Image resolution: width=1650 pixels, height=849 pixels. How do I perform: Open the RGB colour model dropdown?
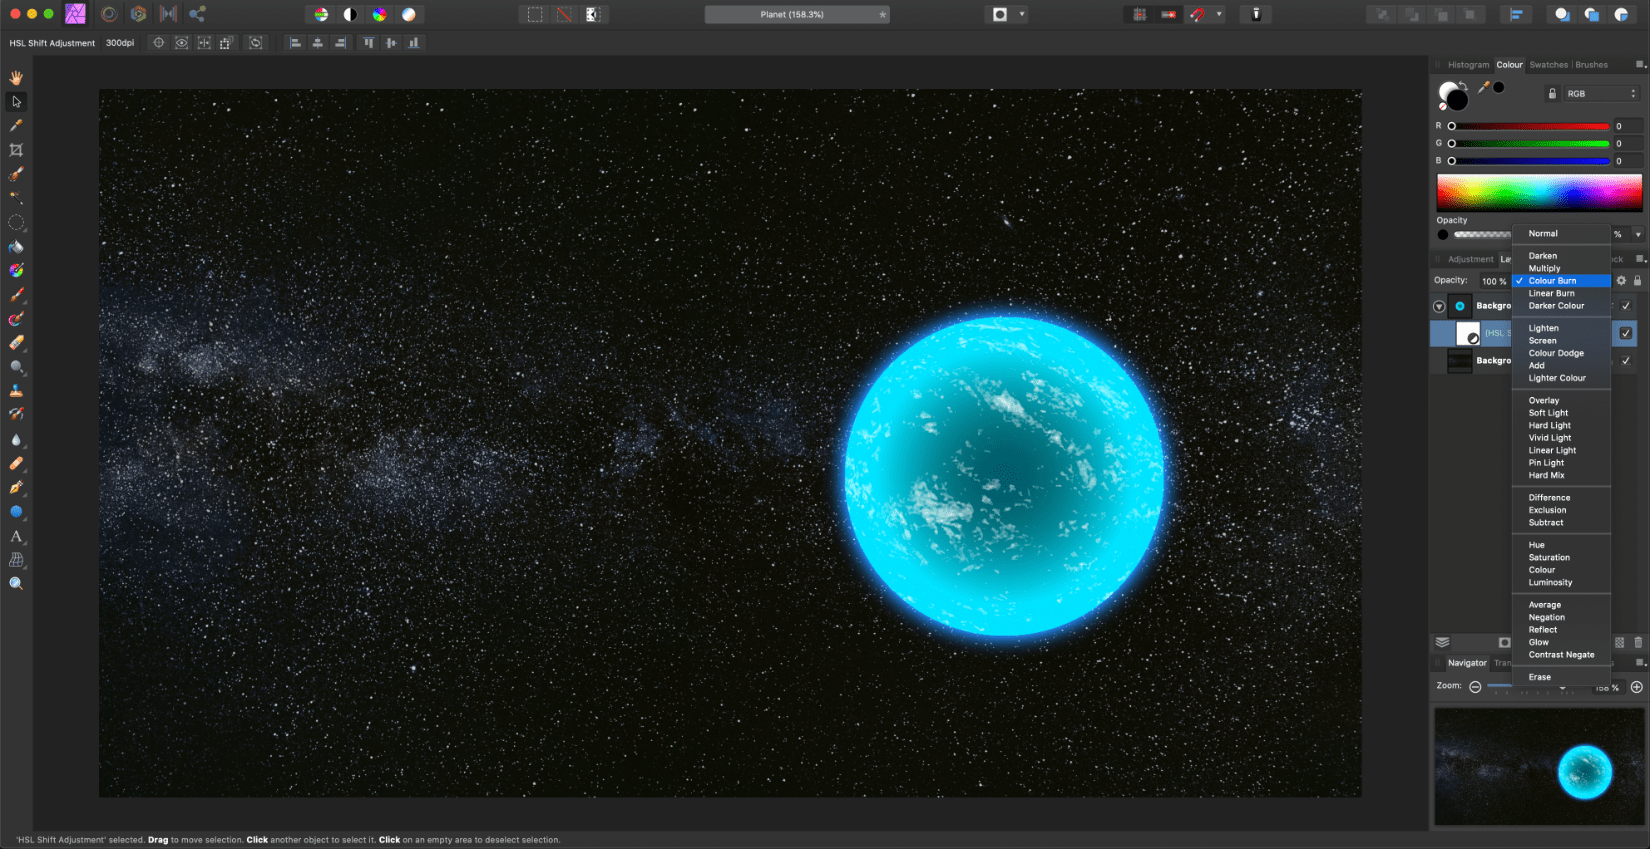tap(1600, 94)
